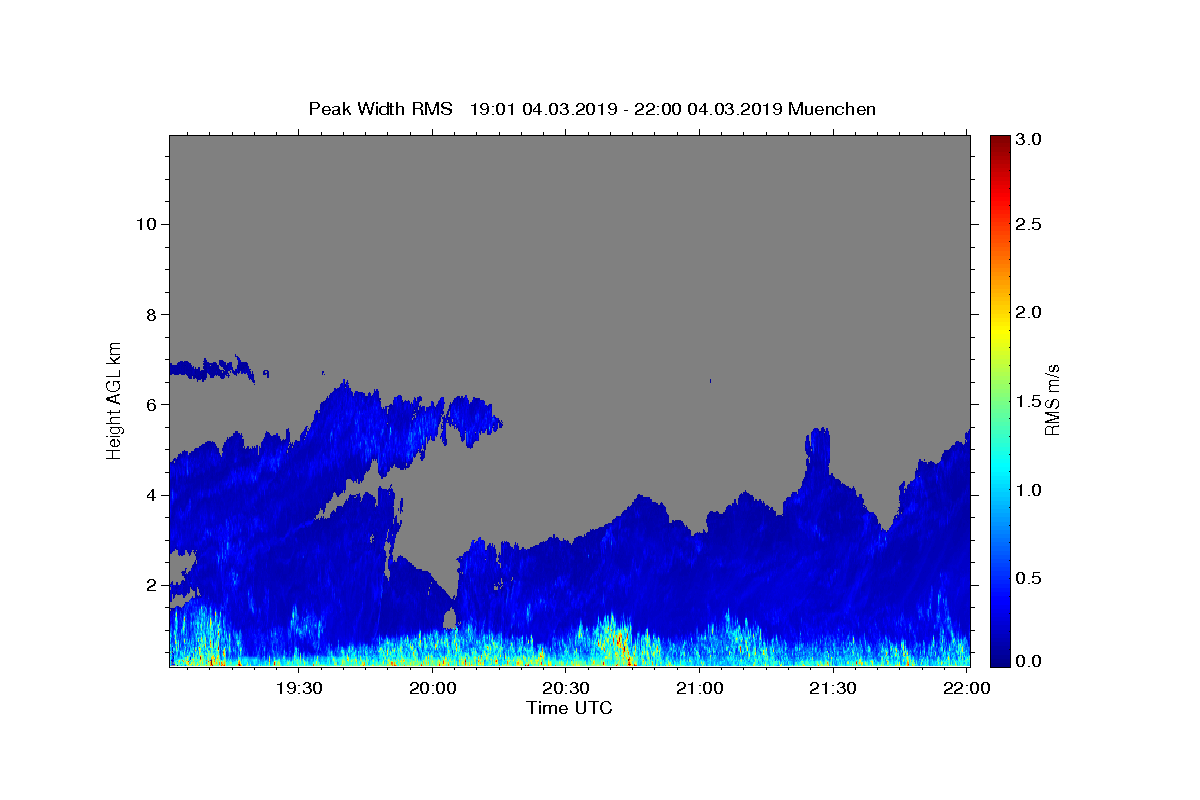The height and width of the screenshot is (800, 1200).
Task: Click the colorbar value 1.5
Action: coord(1029,401)
